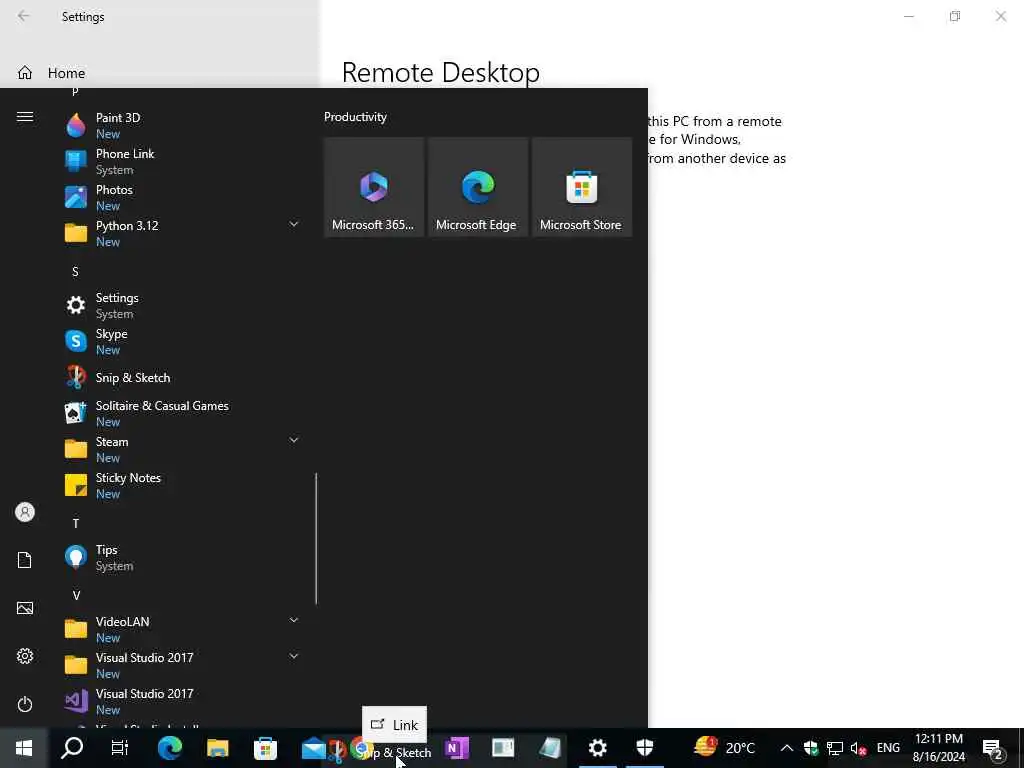
Task: Launch Skype from the app list
Action: coord(181,341)
